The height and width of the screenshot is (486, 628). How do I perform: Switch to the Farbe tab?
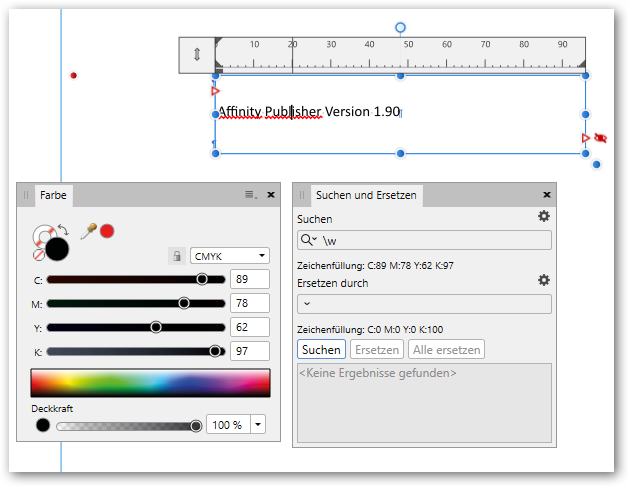click(53, 195)
